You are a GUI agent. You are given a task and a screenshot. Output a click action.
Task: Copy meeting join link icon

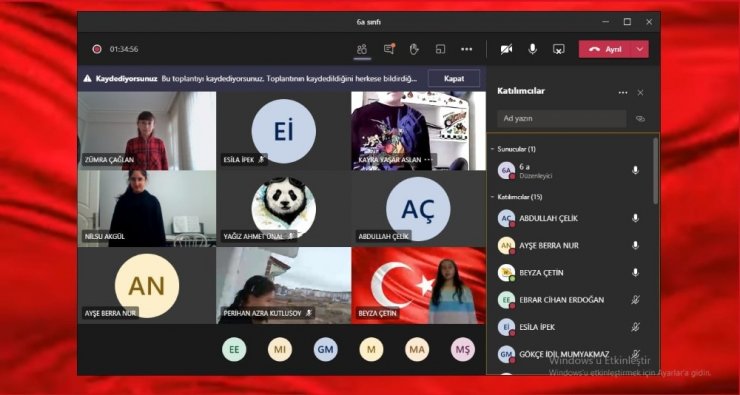(x=640, y=119)
